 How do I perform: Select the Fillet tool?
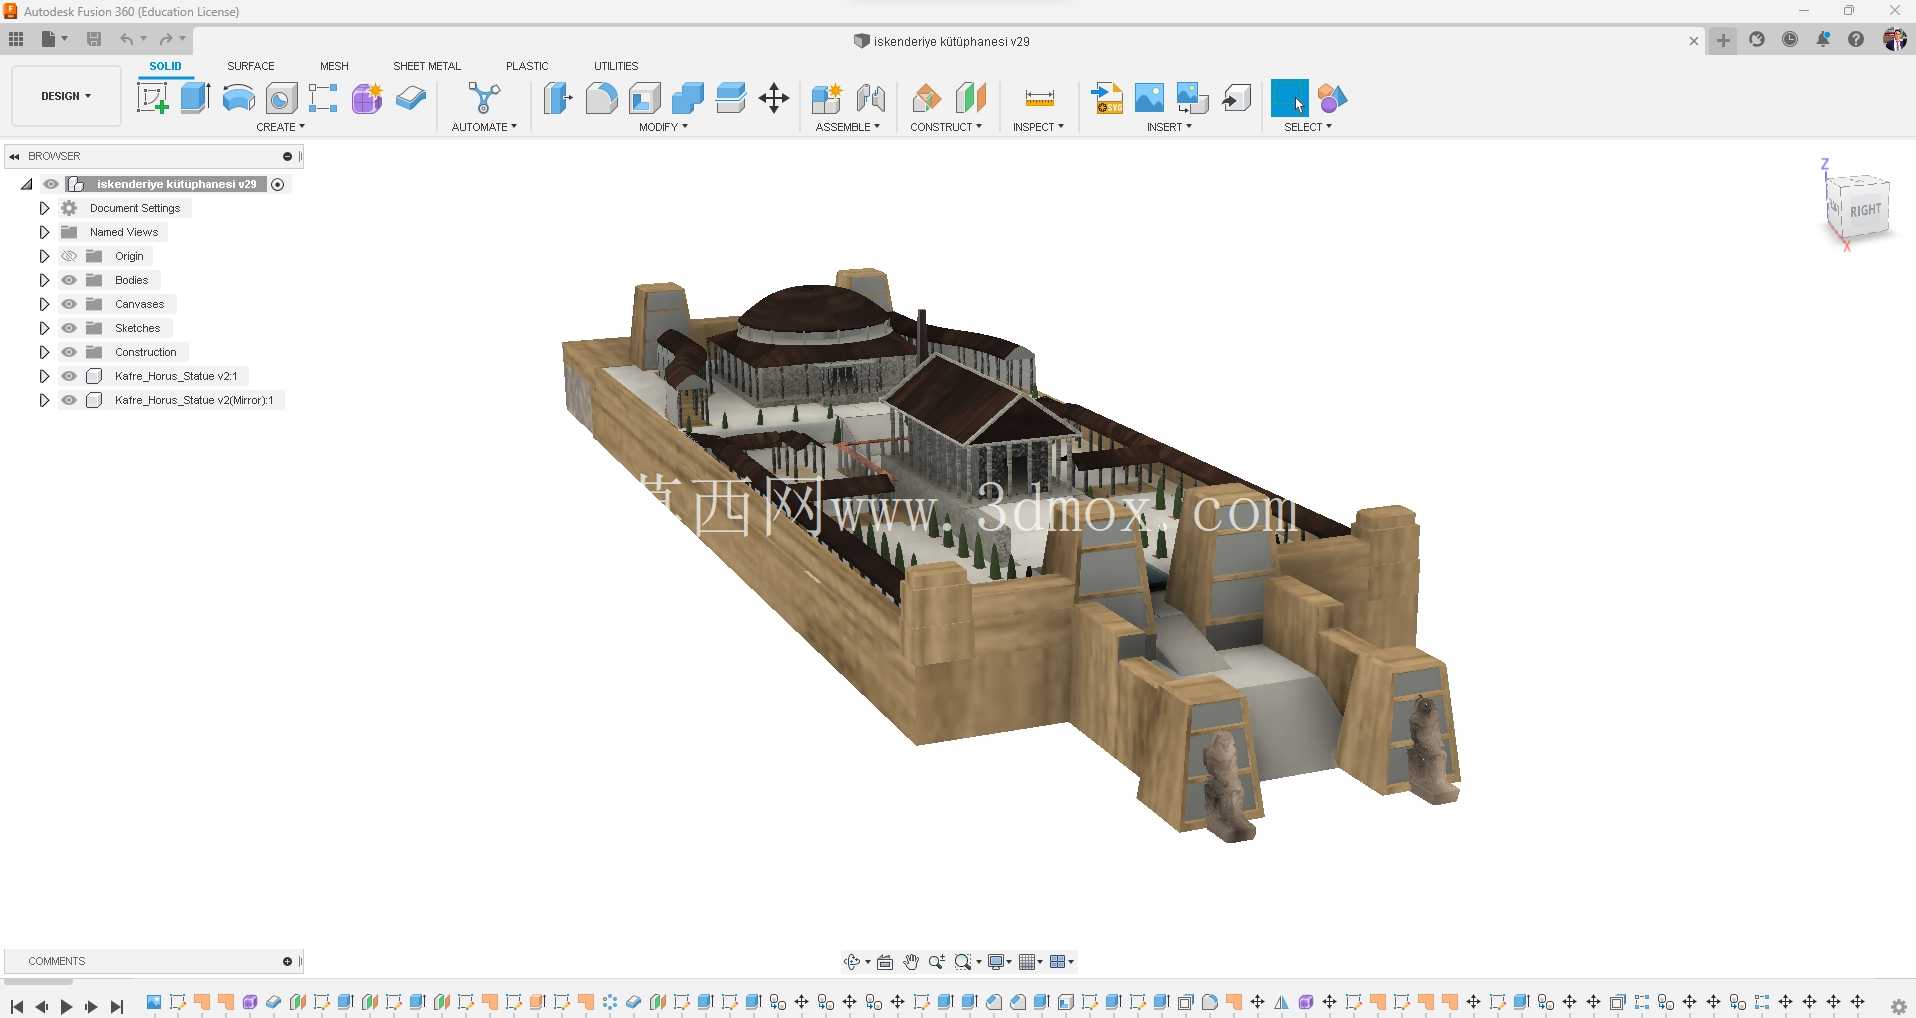point(601,98)
